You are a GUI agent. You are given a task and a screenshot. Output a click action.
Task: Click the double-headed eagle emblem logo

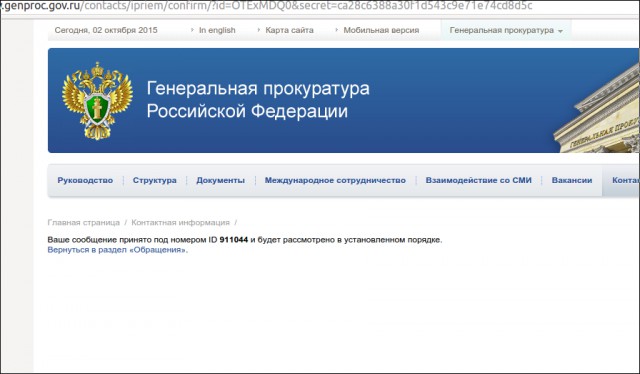pos(97,101)
